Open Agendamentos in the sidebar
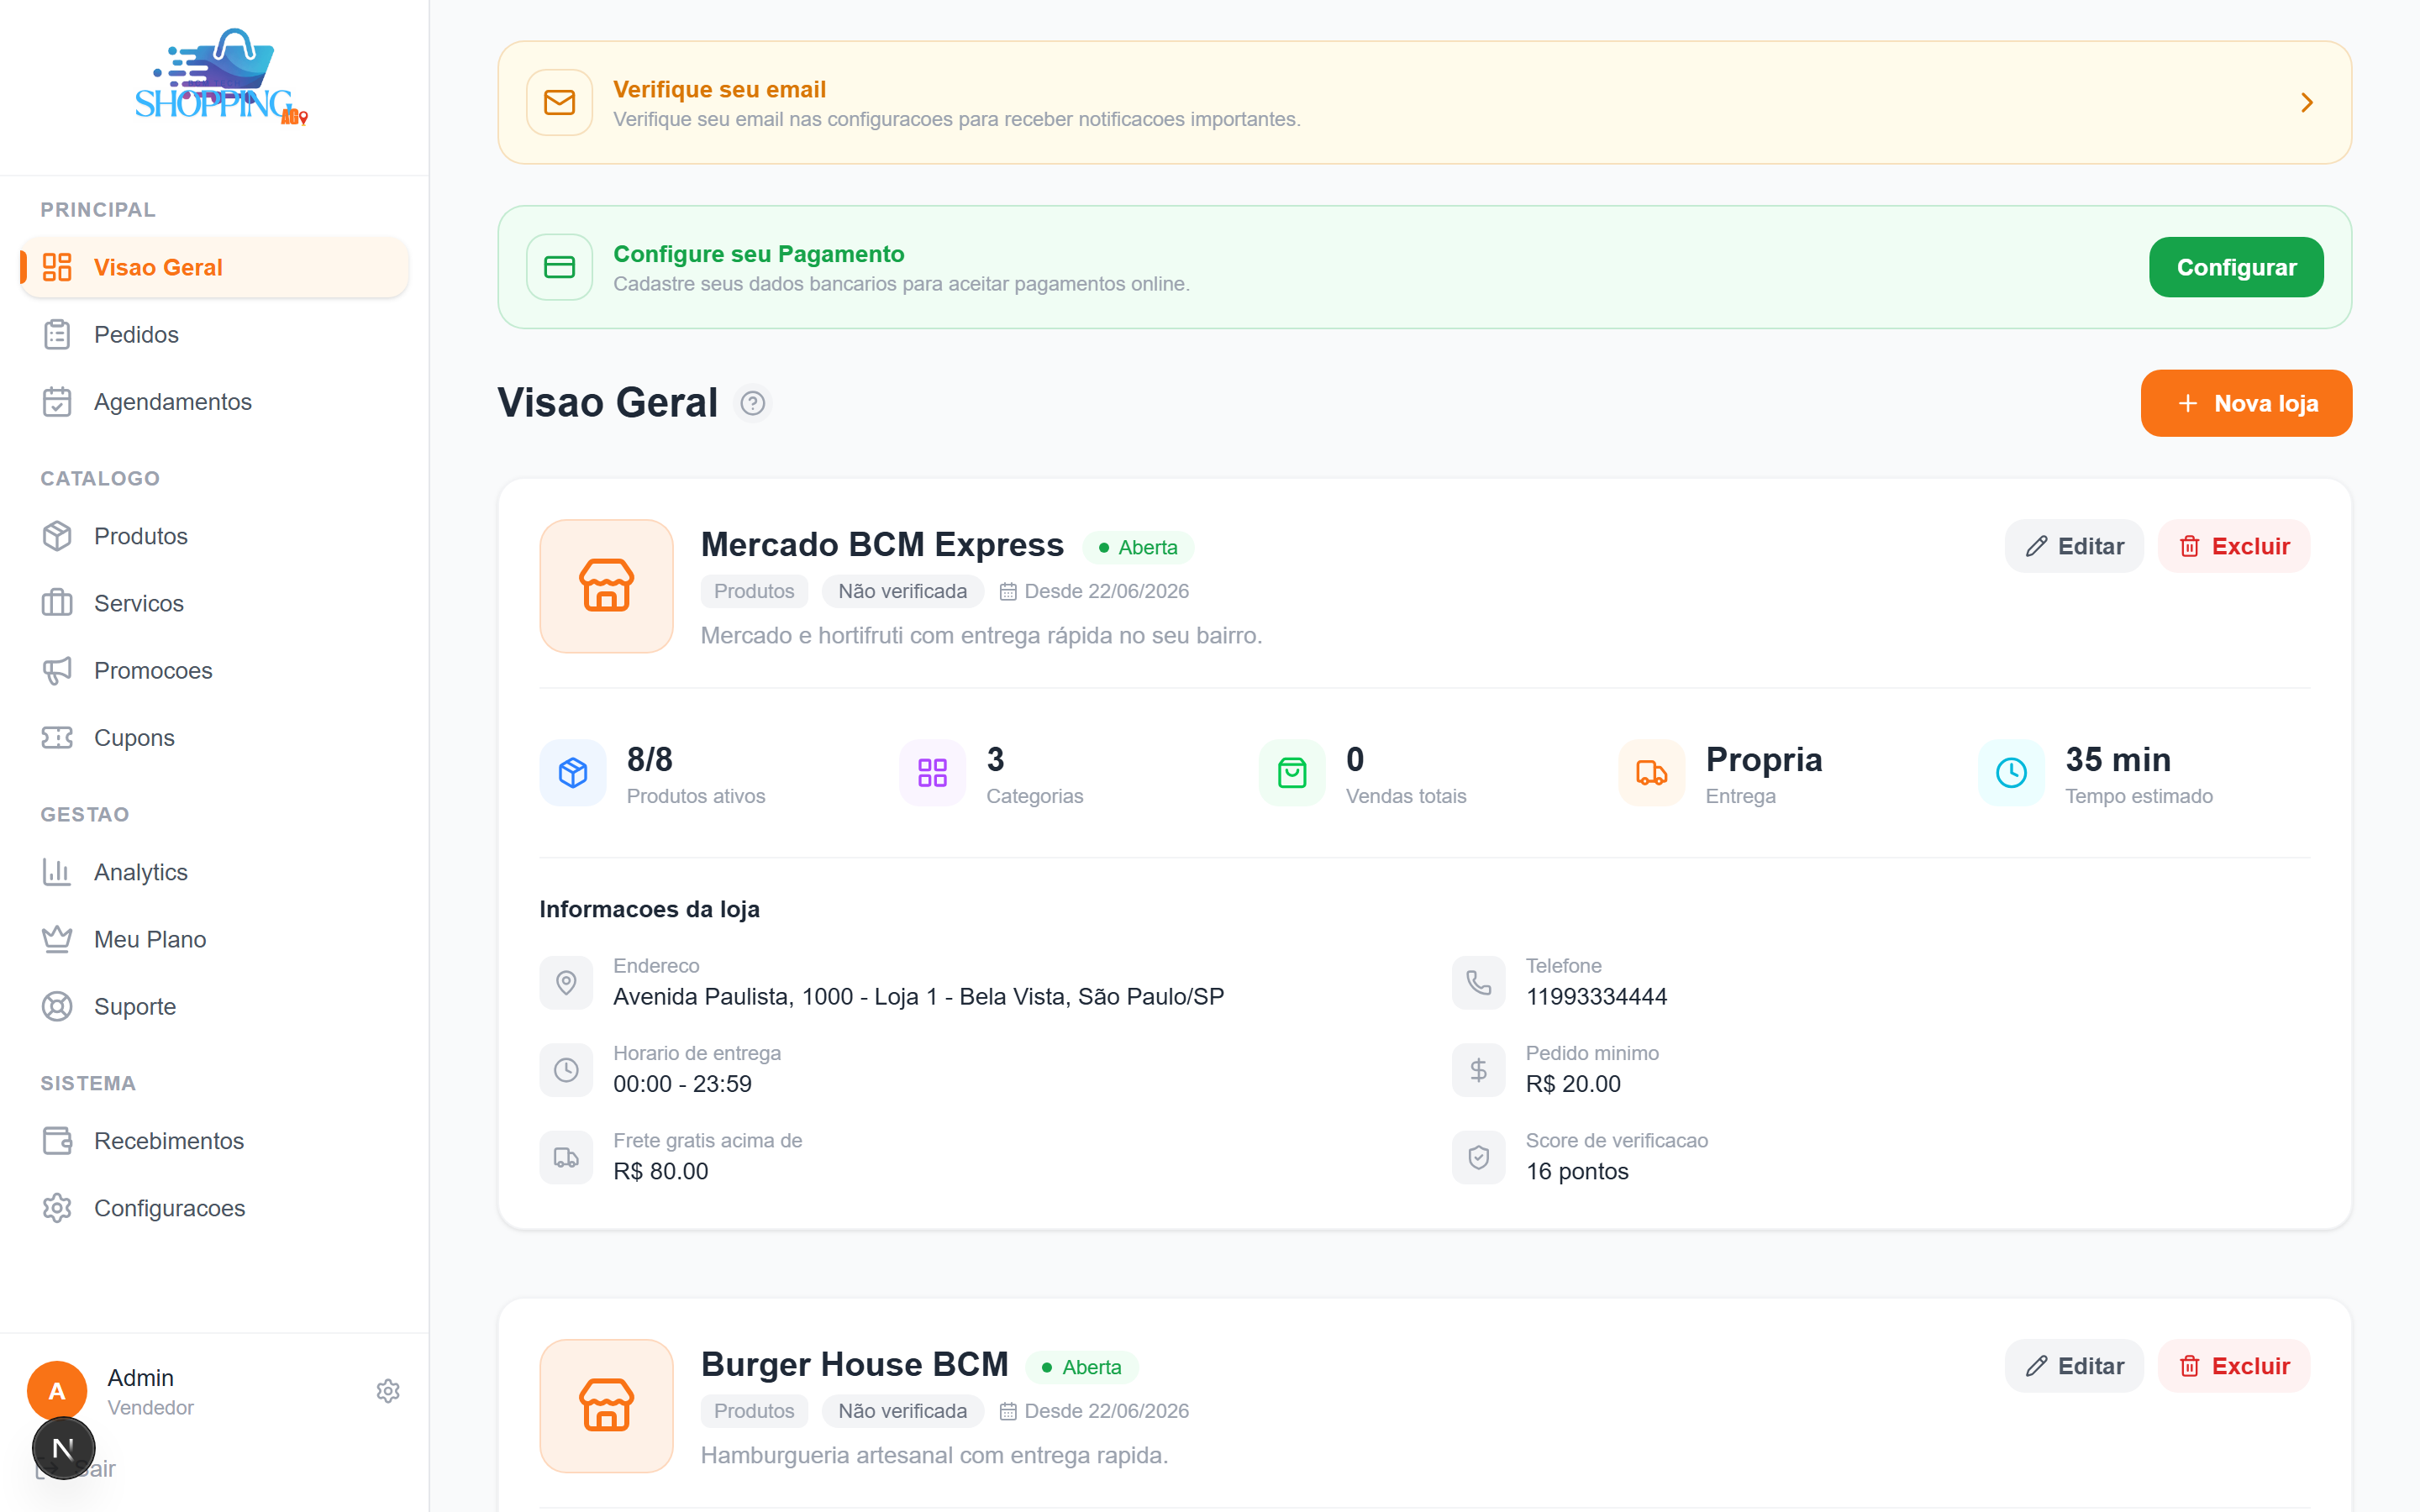 215,402
